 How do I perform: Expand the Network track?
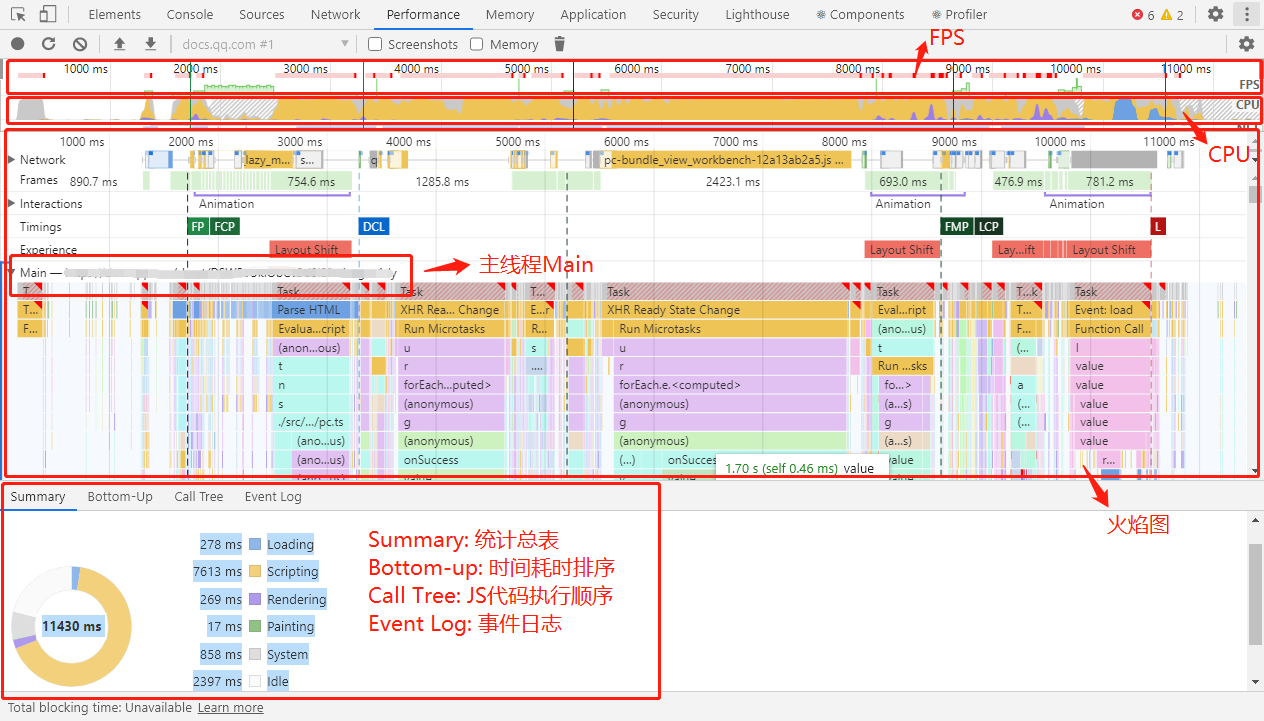coord(12,160)
